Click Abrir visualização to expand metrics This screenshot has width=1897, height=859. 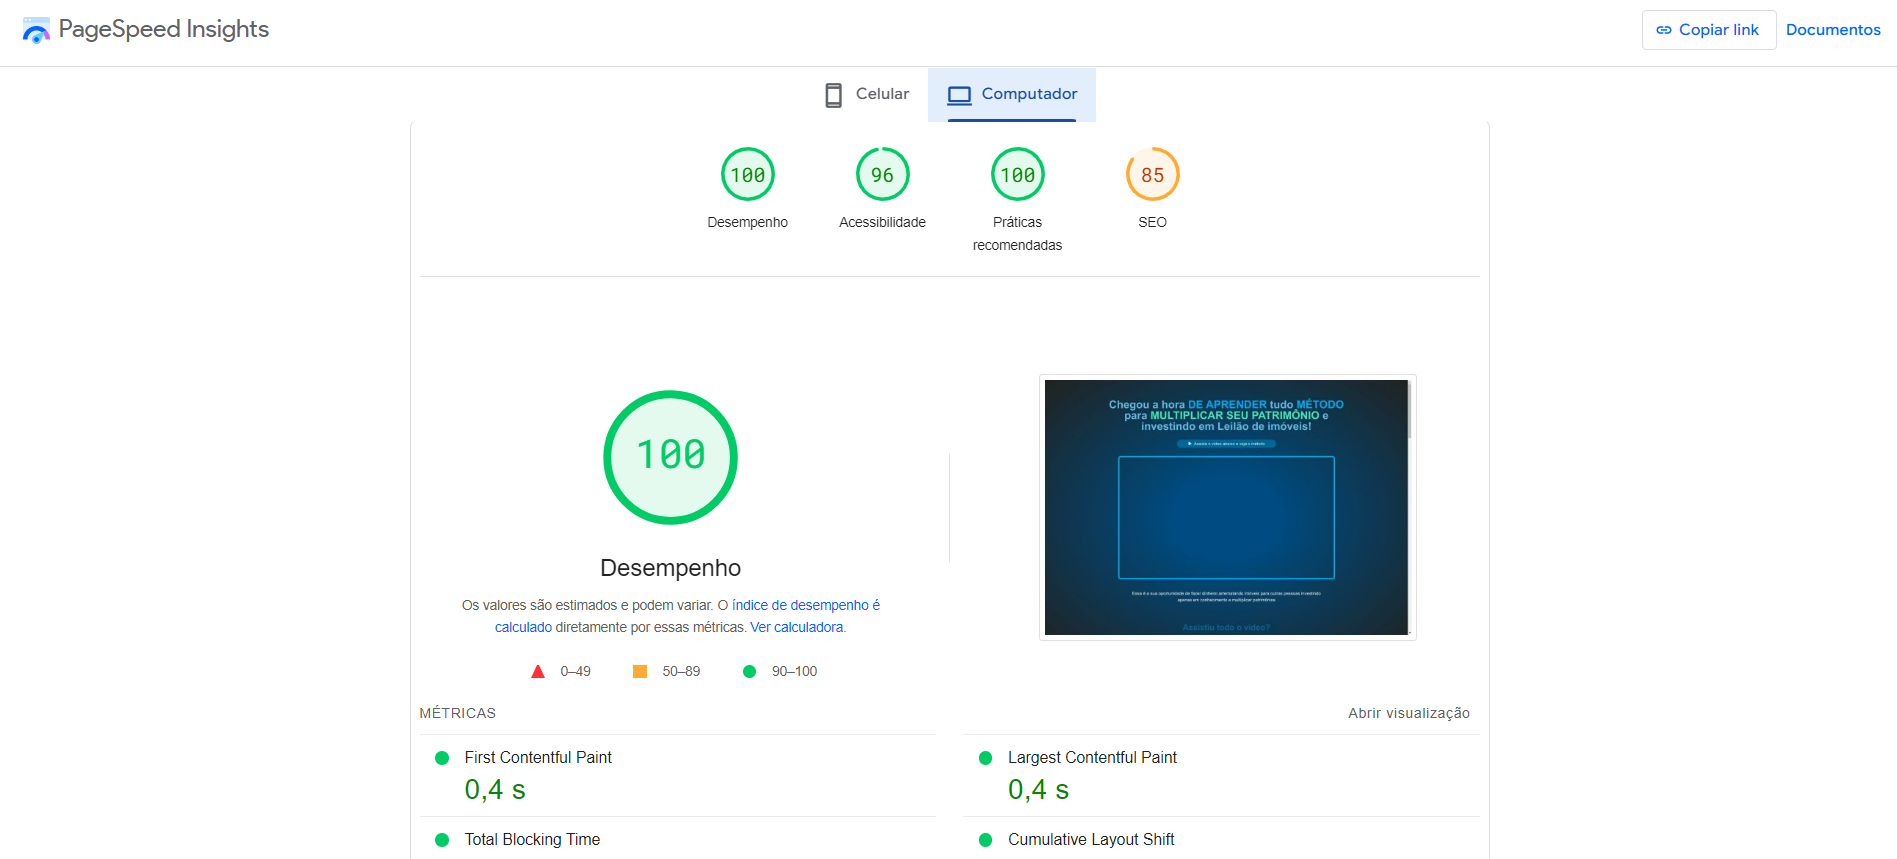click(x=1408, y=713)
